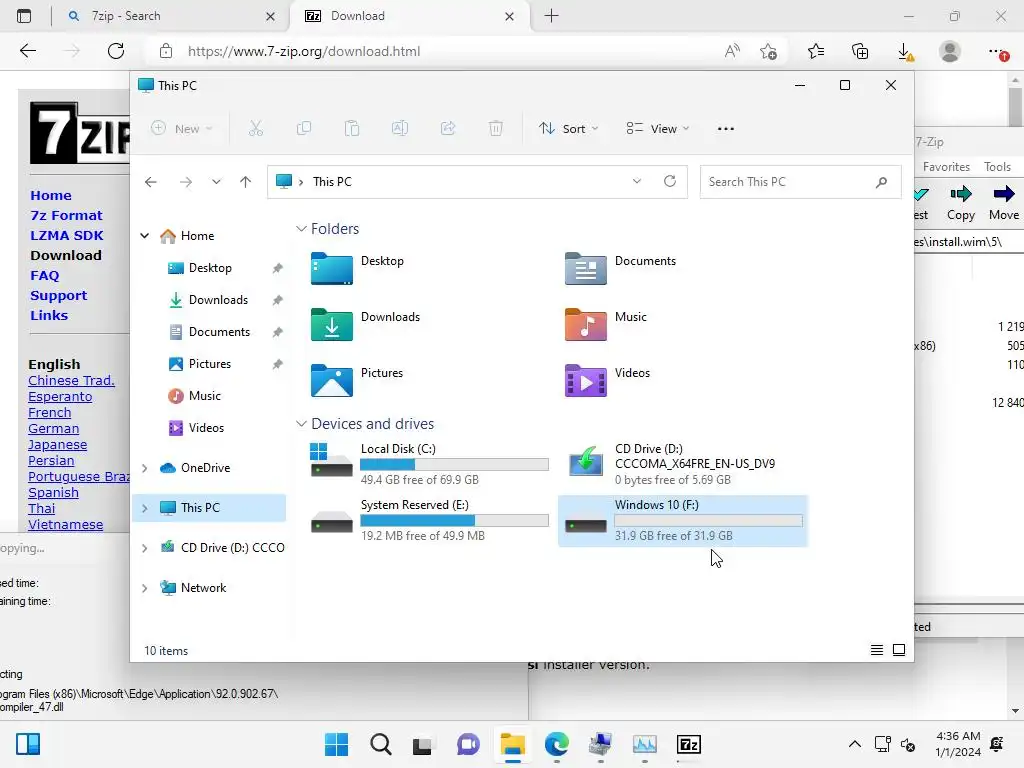The height and width of the screenshot is (768, 1024).
Task: Click the Edge address bar URL
Action: pos(304,52)
